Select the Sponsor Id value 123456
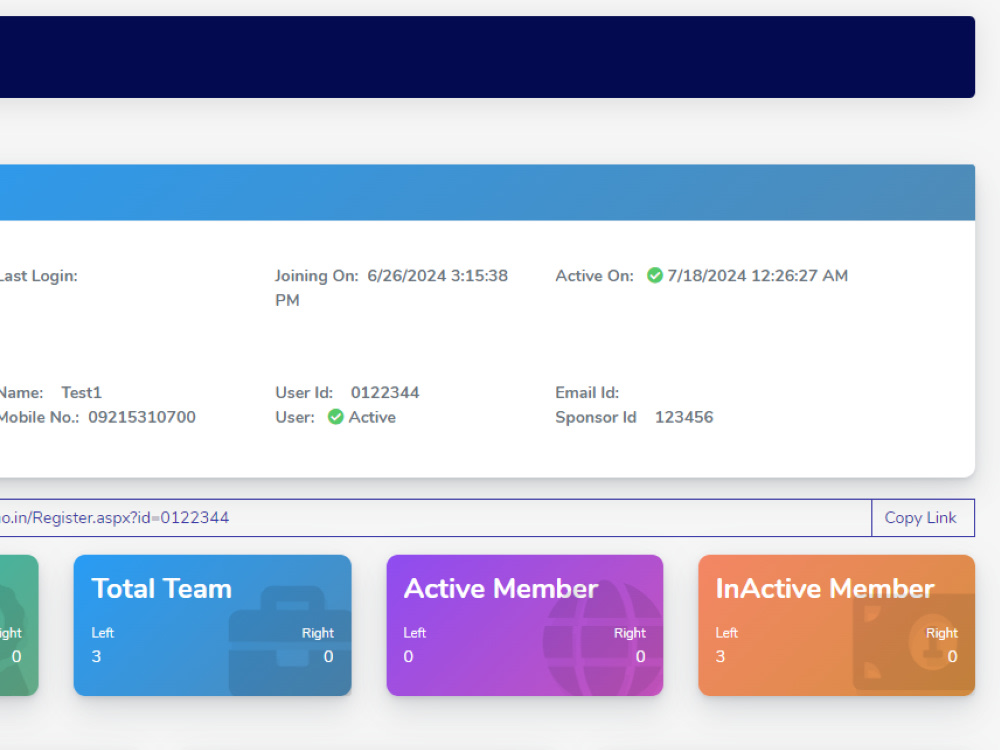Image resolution: width=1000 pixels, height=750 pixels. tap(684, 417)
